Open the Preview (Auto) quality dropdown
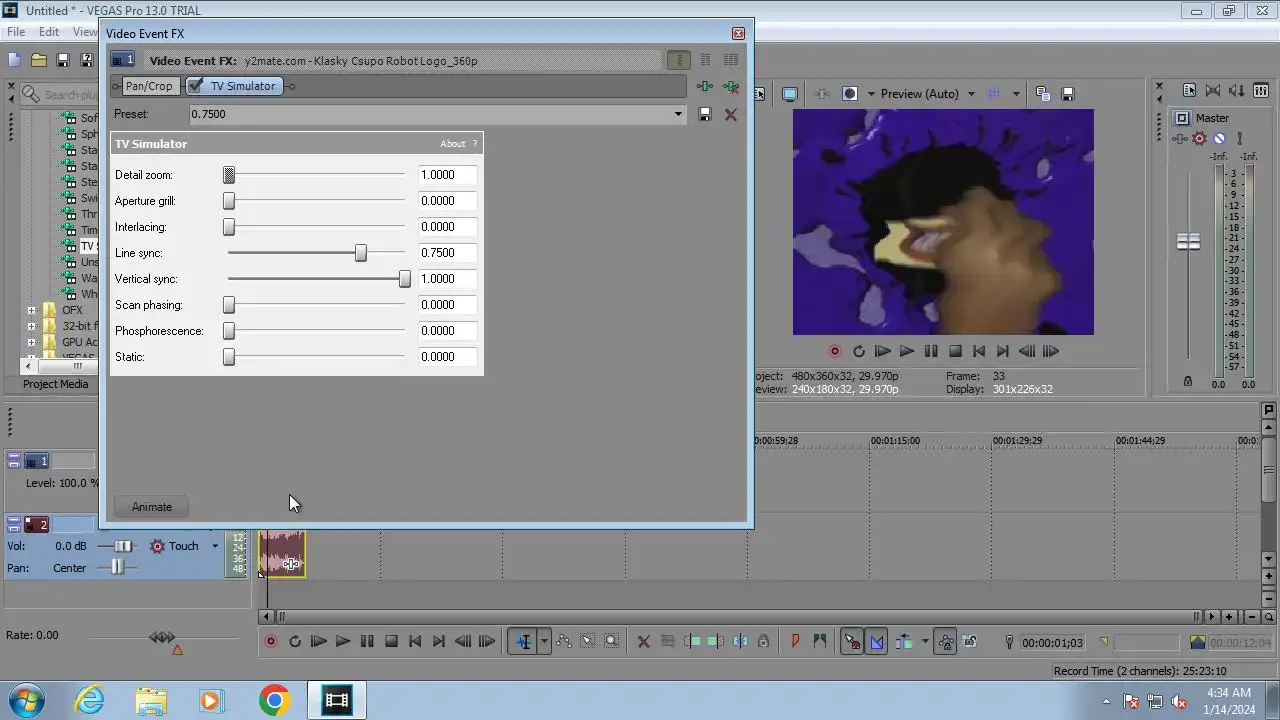Screen dimensions: 1280x720 971,94
